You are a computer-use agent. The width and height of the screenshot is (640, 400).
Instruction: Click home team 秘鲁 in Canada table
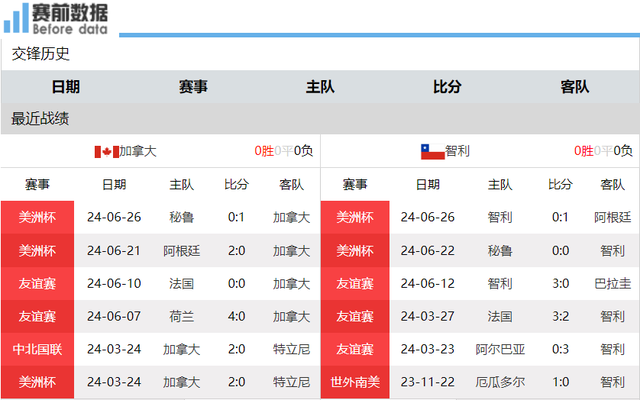[182, 217]
